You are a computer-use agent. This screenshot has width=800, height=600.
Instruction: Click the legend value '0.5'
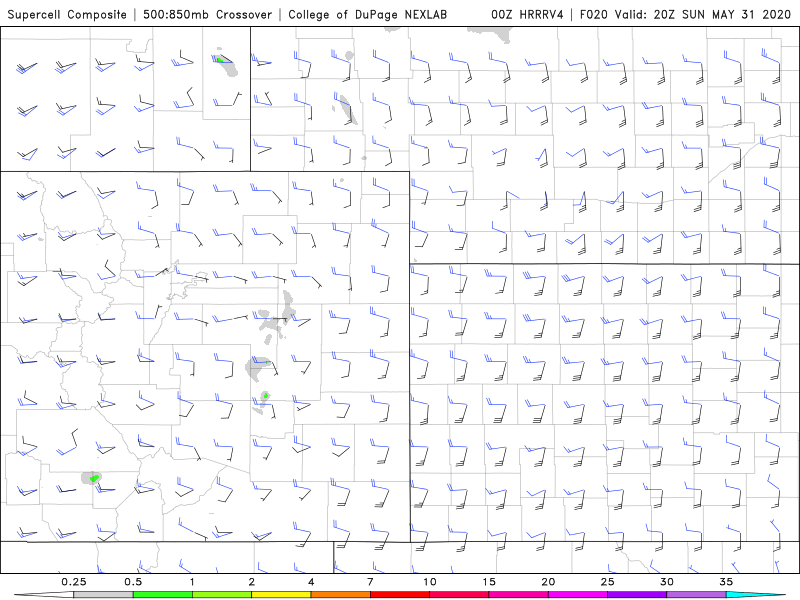coord(133,582)
